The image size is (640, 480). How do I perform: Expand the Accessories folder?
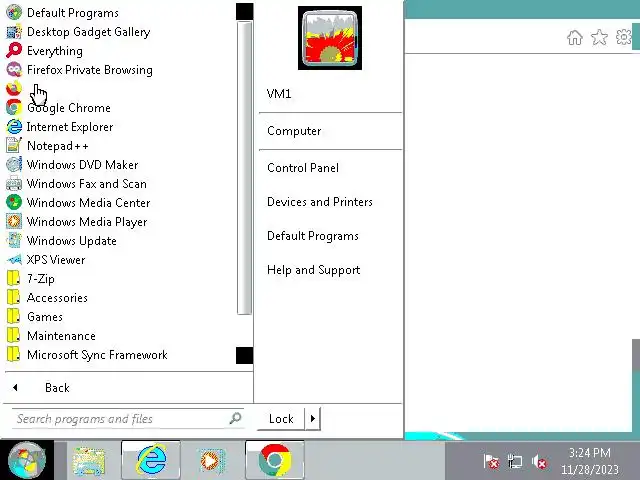47,298
